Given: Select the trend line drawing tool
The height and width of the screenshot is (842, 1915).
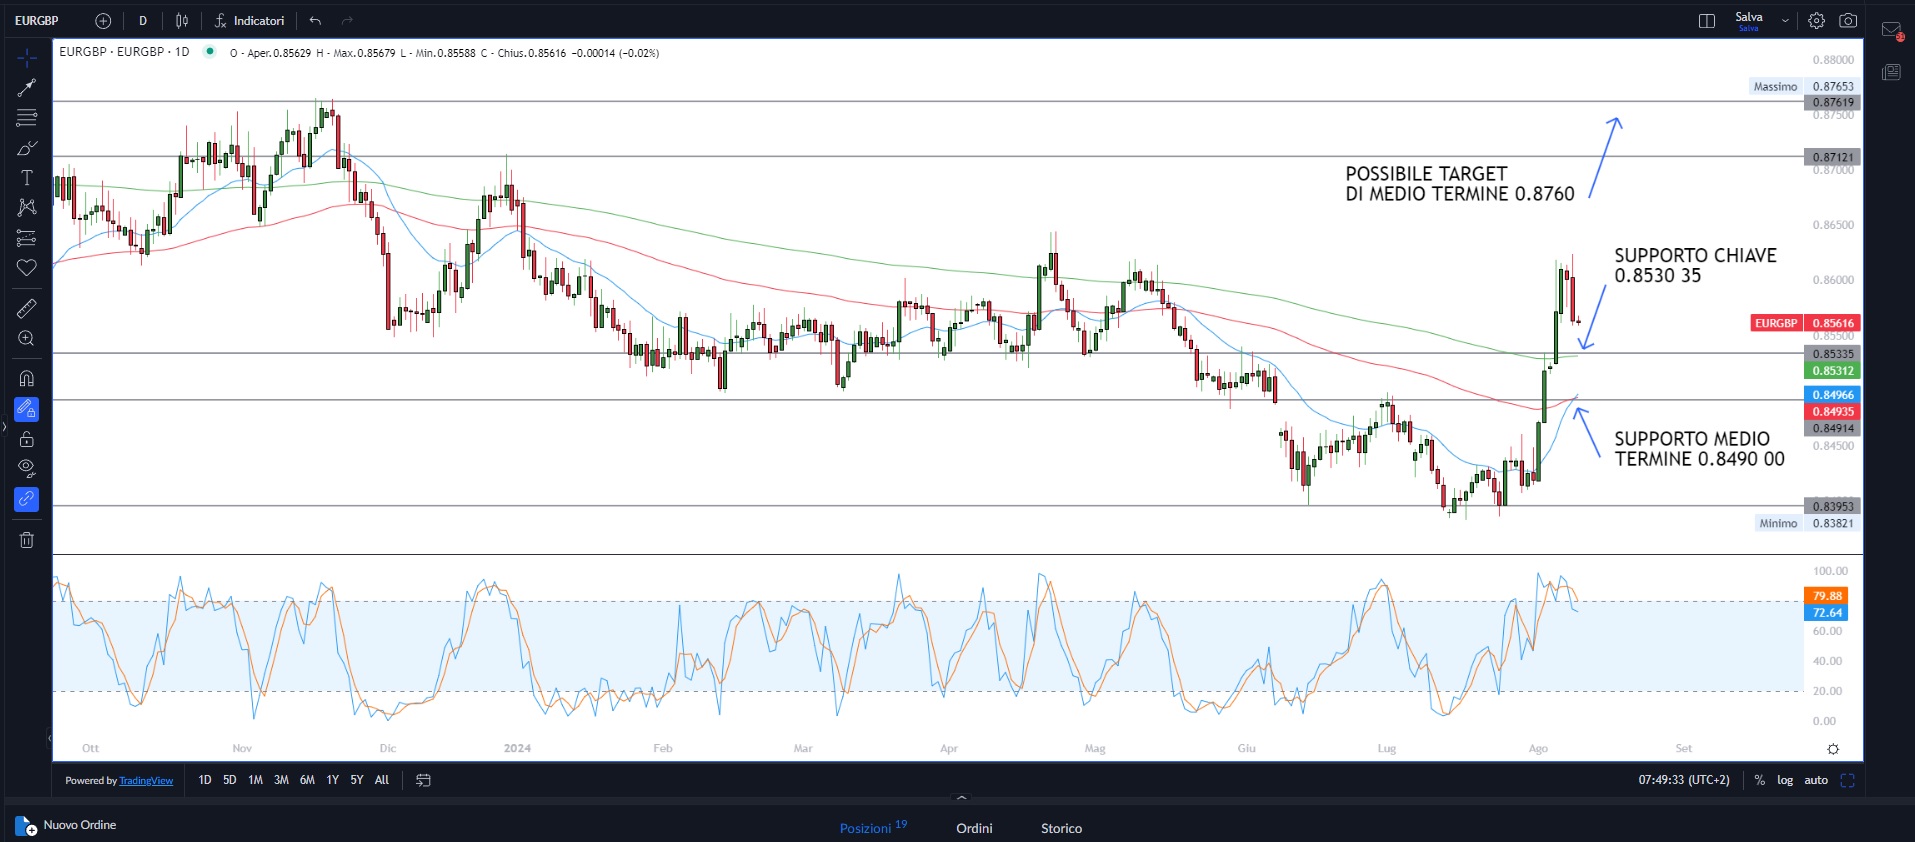Looking at the screenshot, I should pos(27,88).
